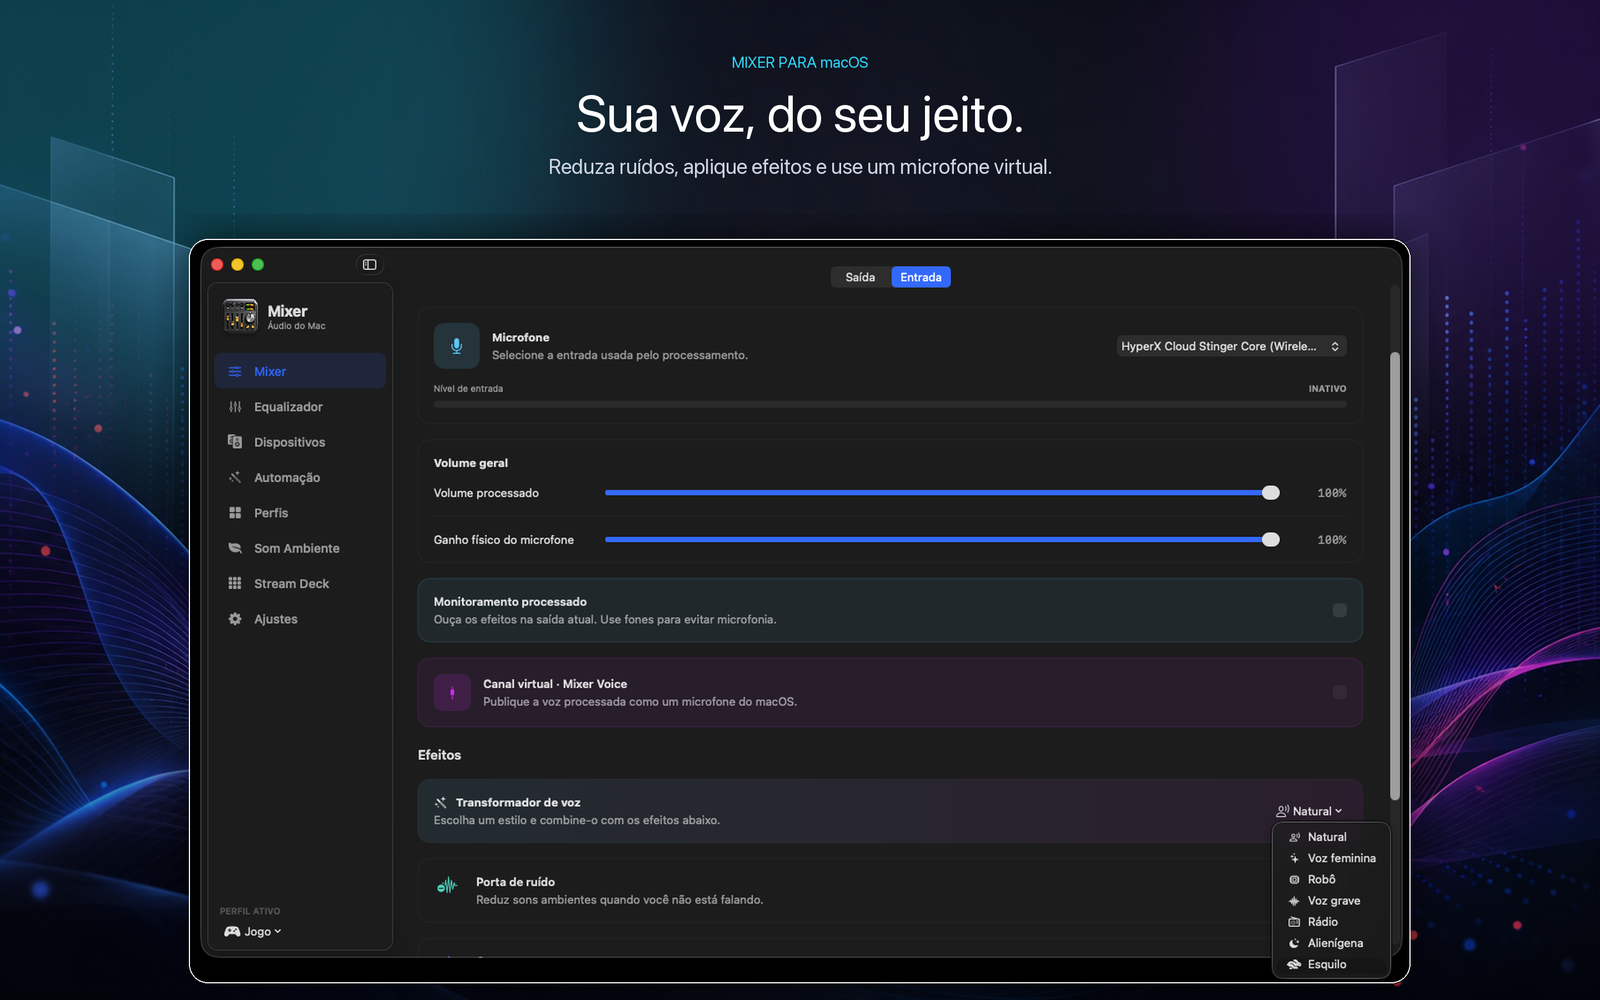Screen dimensions: 1600x1000
Task: Click the Mixer sliders icon in sidebar
Action: tap(235, 372)
